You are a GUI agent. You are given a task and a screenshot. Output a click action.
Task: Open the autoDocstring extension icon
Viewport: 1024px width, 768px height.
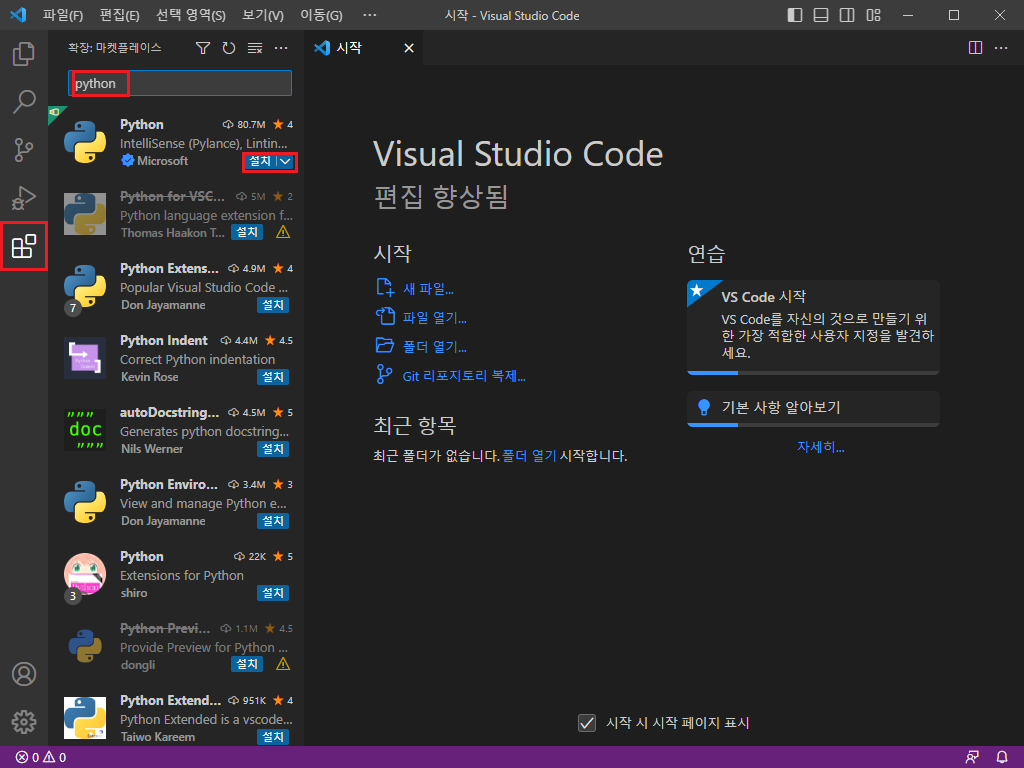pyautogui.click(x=85, y=430)
